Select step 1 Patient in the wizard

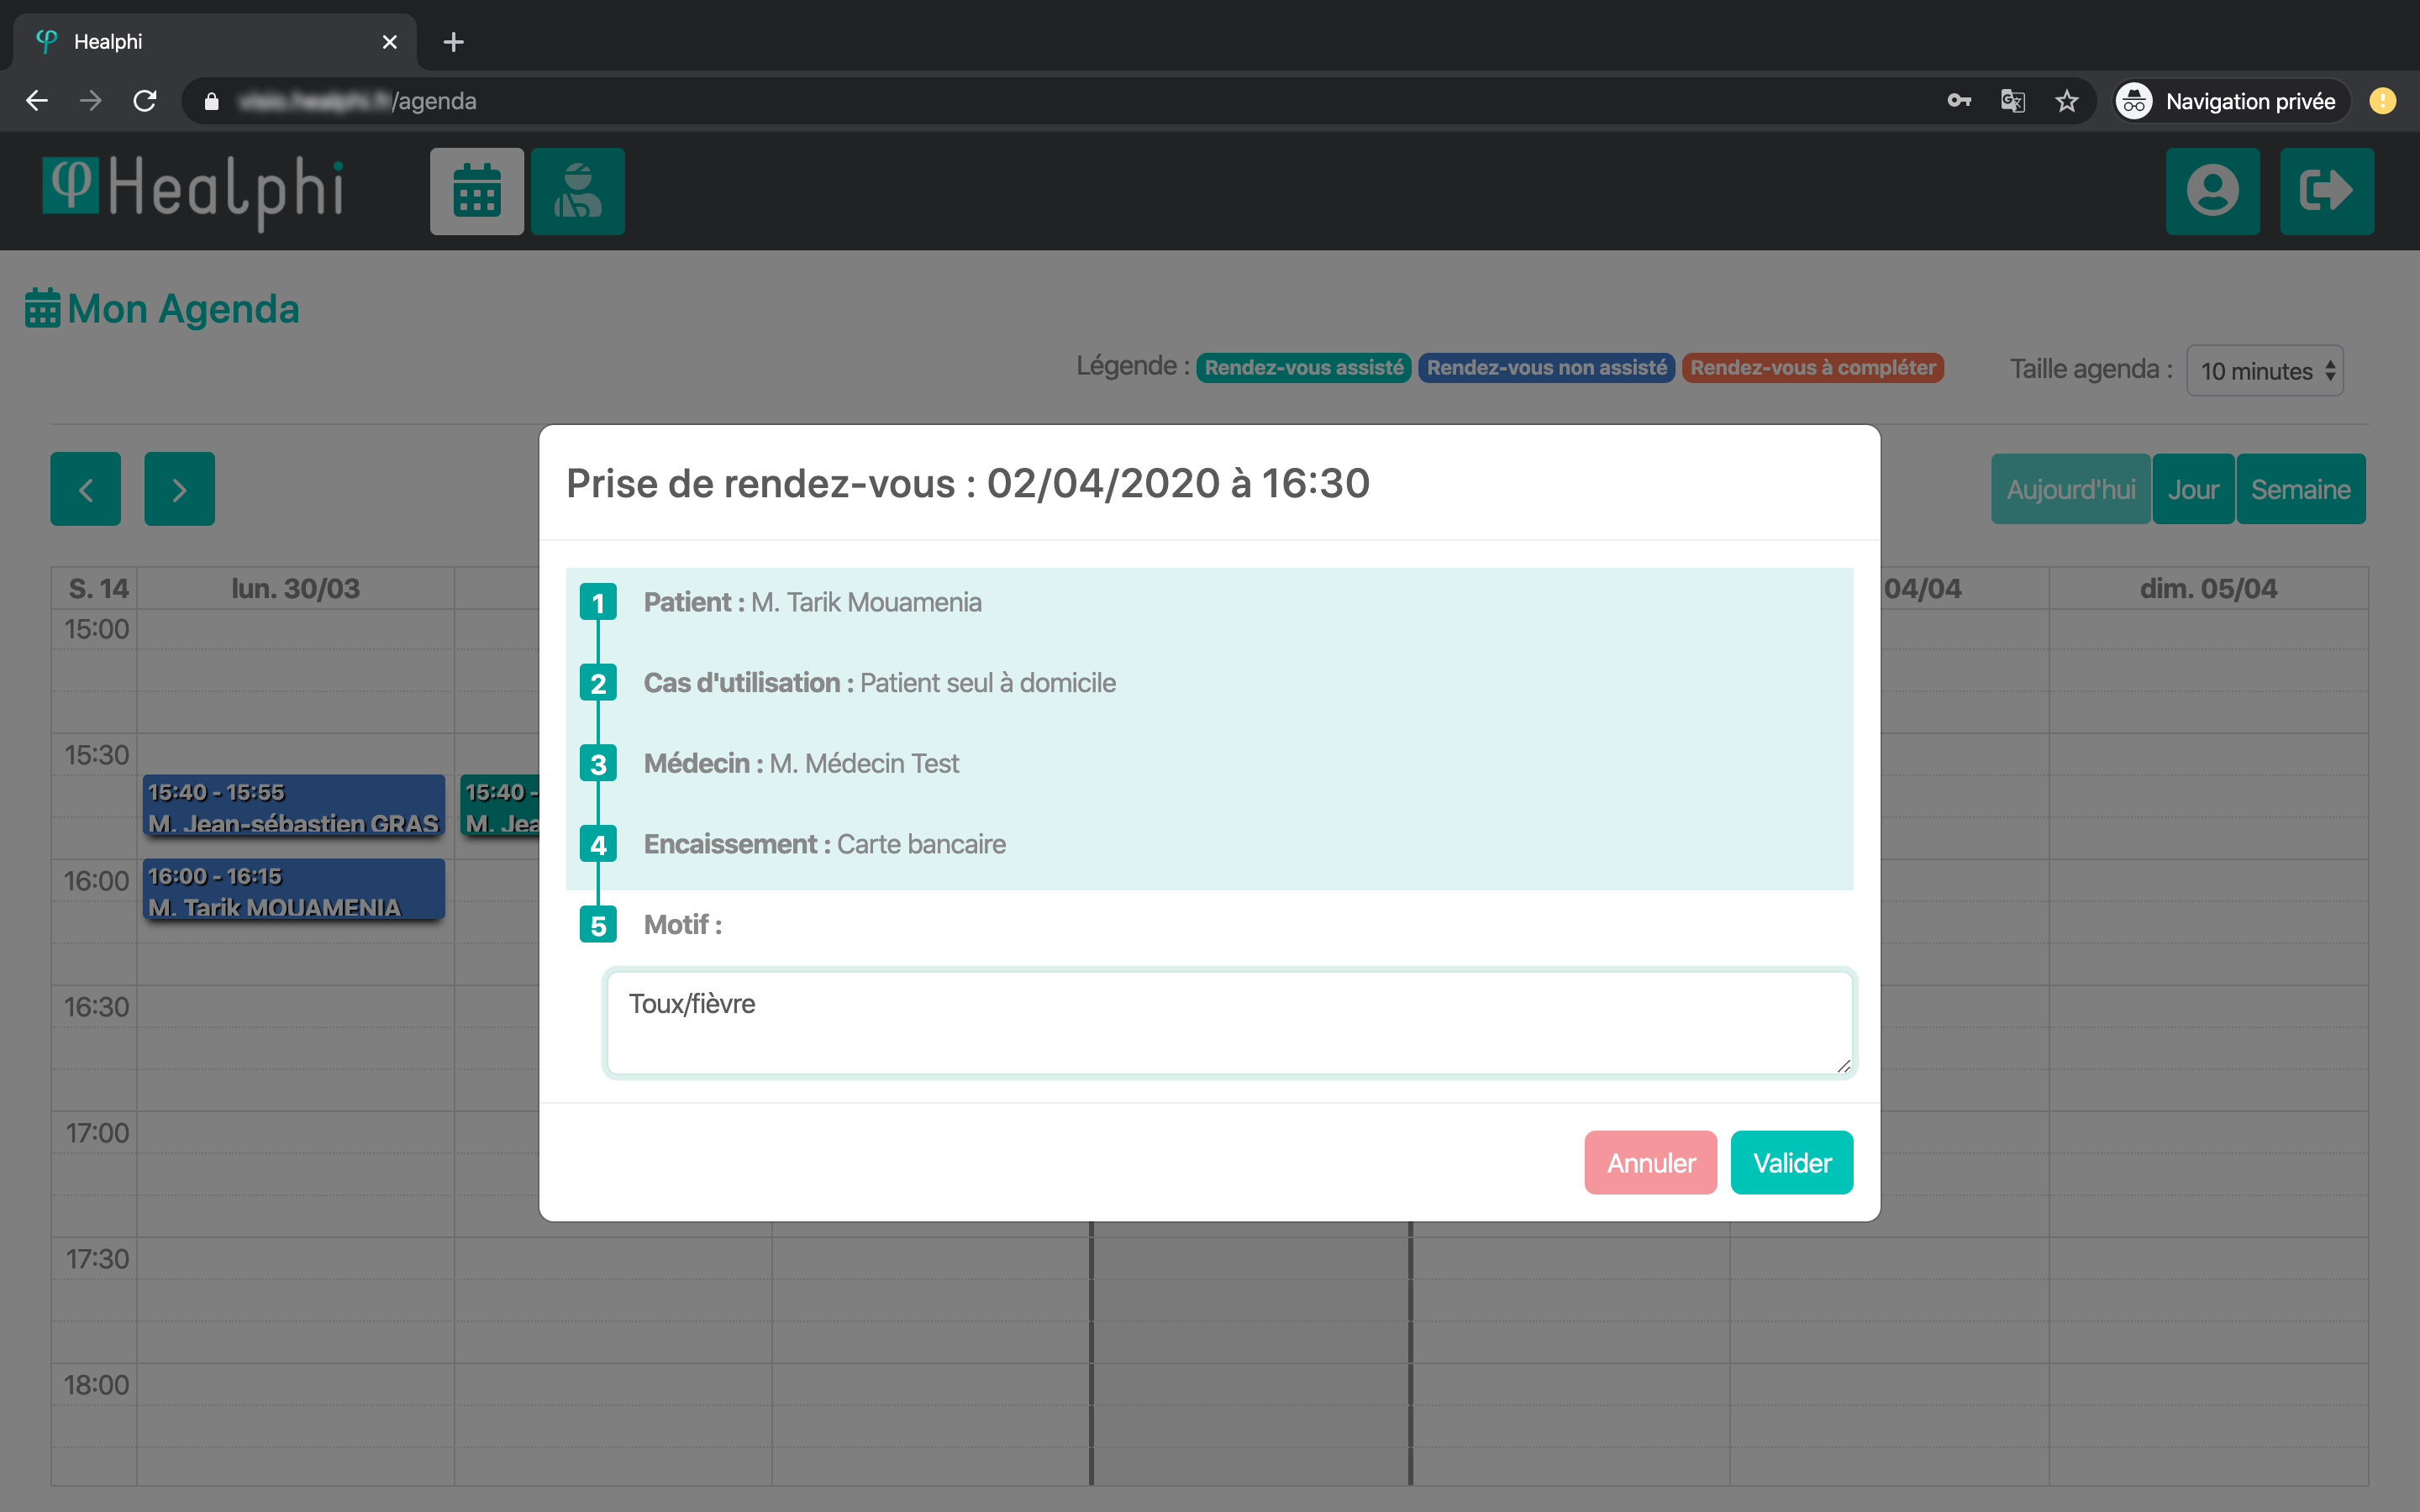click(x=598, y=602)
